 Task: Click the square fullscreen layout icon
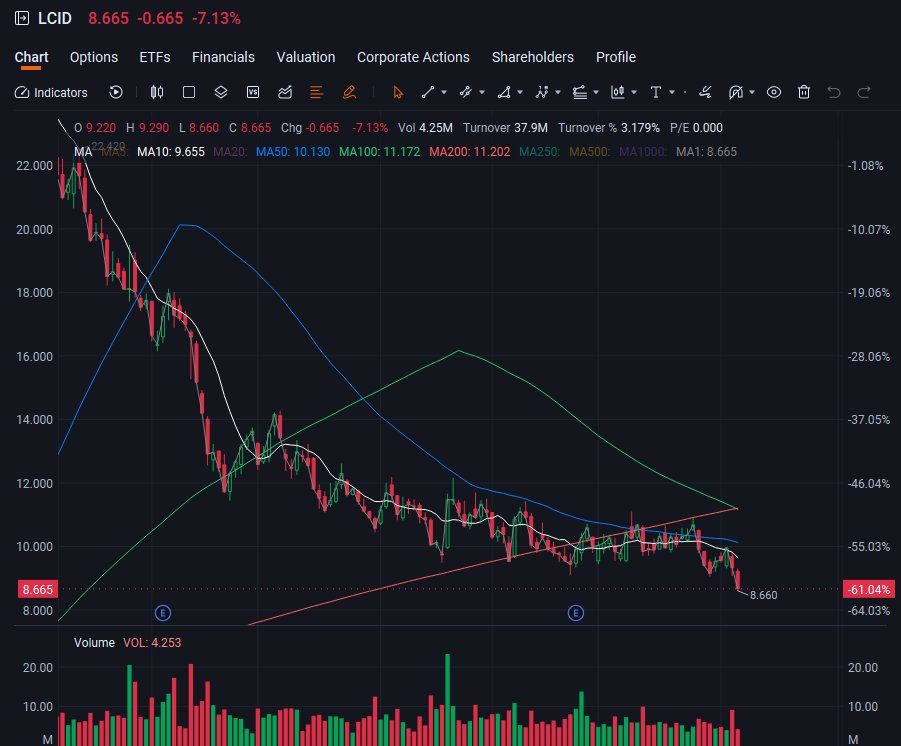[188, 92]
